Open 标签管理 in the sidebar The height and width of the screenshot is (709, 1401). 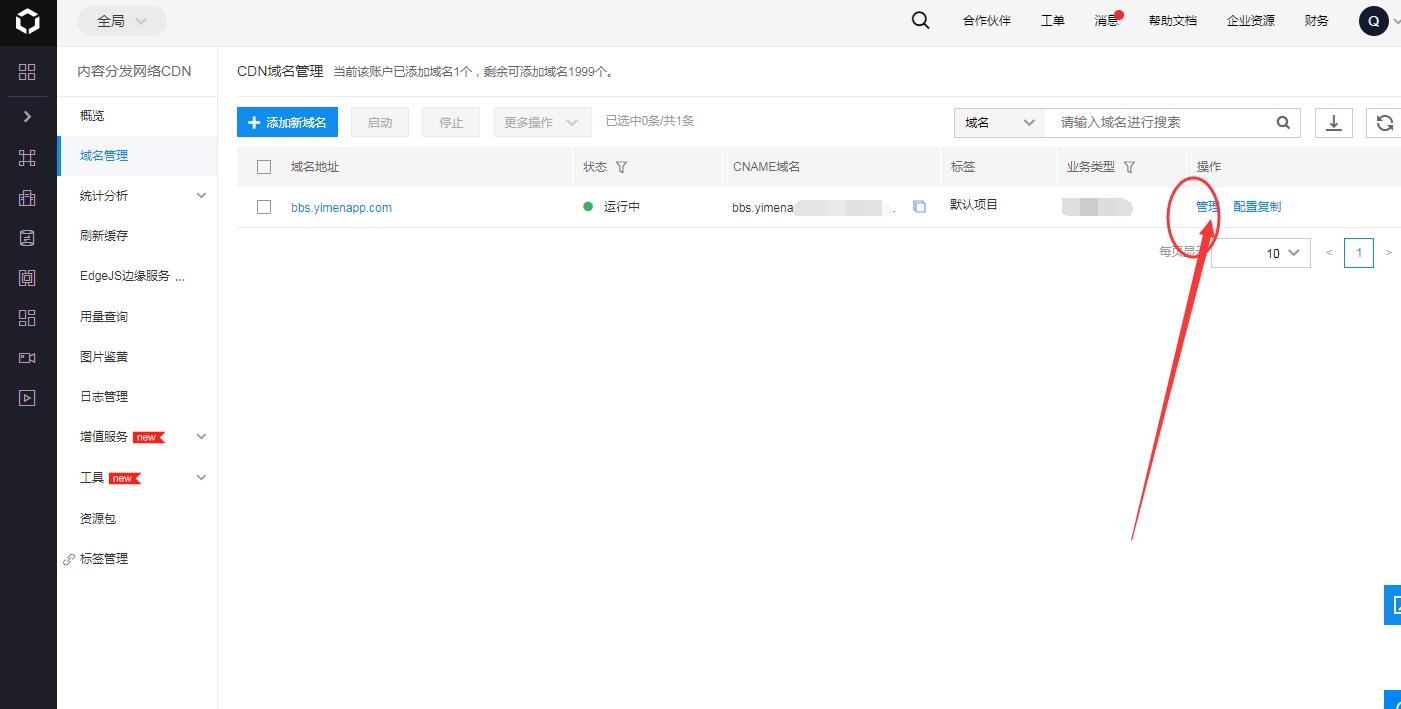pos(104,559)
